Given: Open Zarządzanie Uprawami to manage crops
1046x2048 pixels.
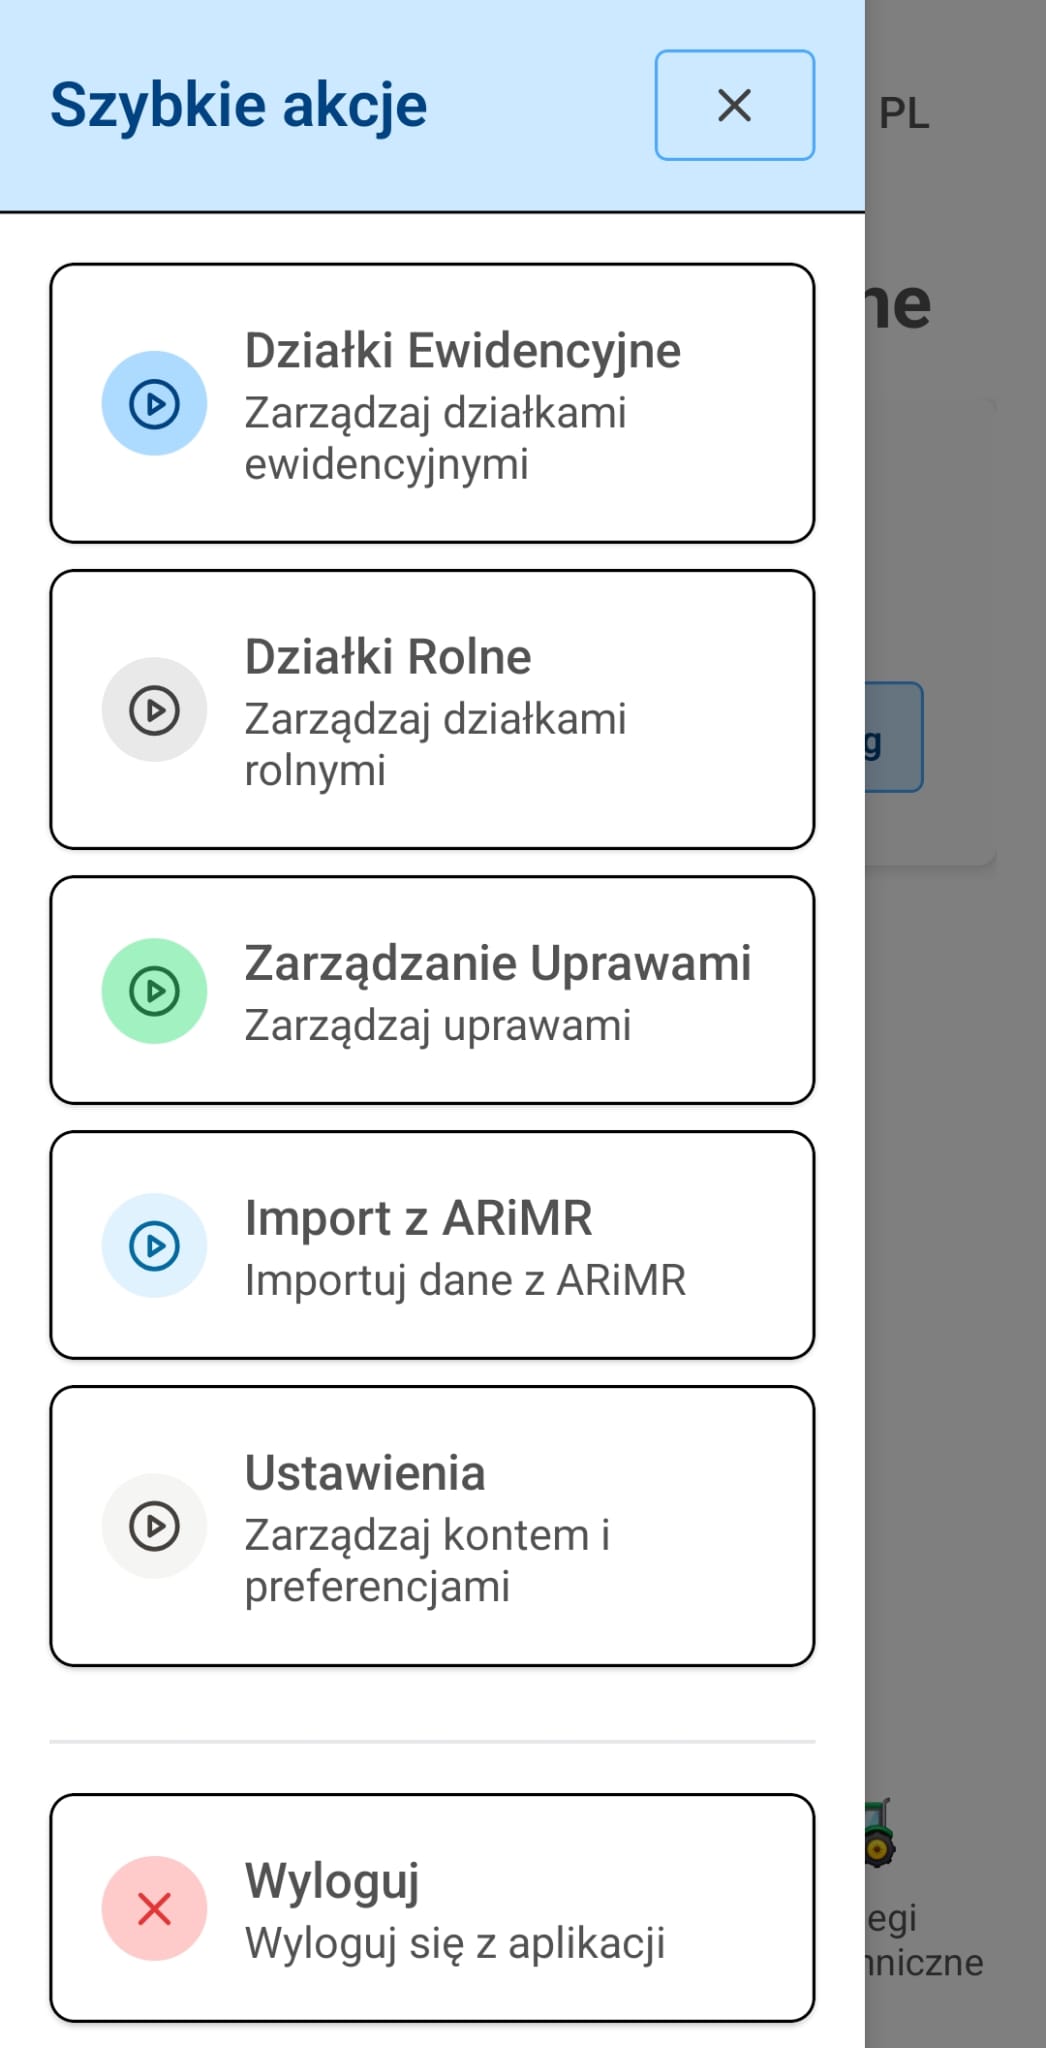Looking at the screenshot, I should pos(432,989).
